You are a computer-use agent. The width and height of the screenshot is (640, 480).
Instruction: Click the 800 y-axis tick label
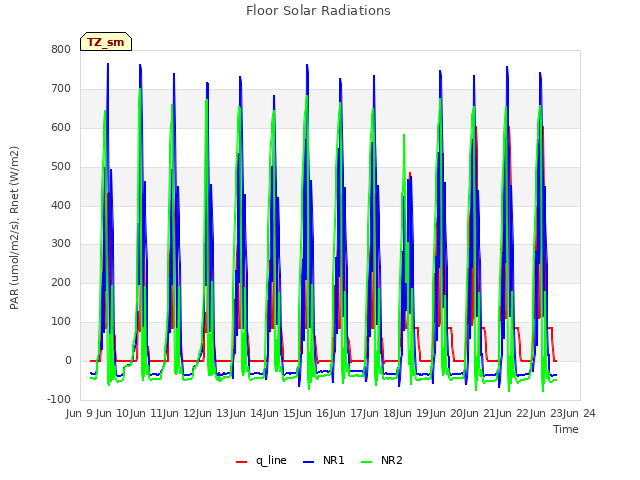tap(61, 49)
